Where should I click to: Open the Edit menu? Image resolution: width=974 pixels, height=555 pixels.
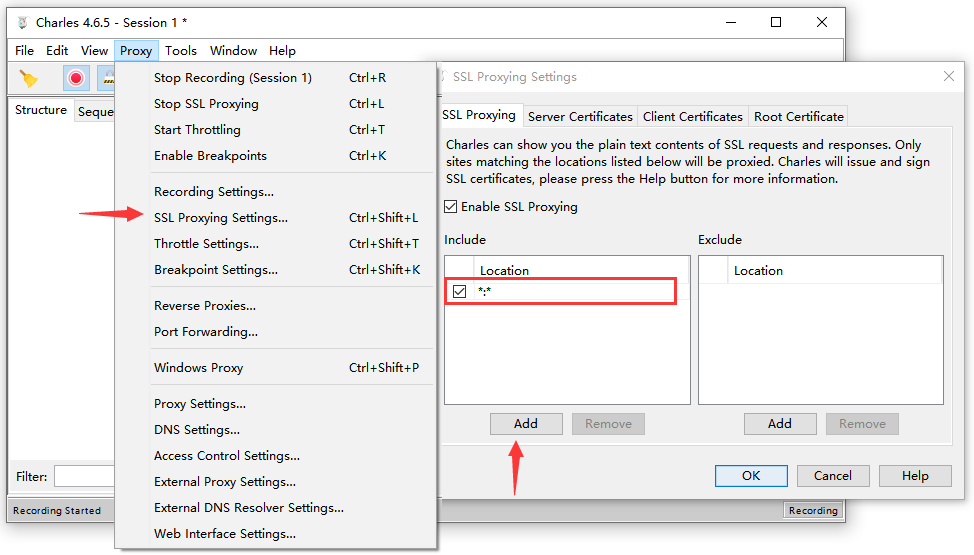tap(57, 51)
